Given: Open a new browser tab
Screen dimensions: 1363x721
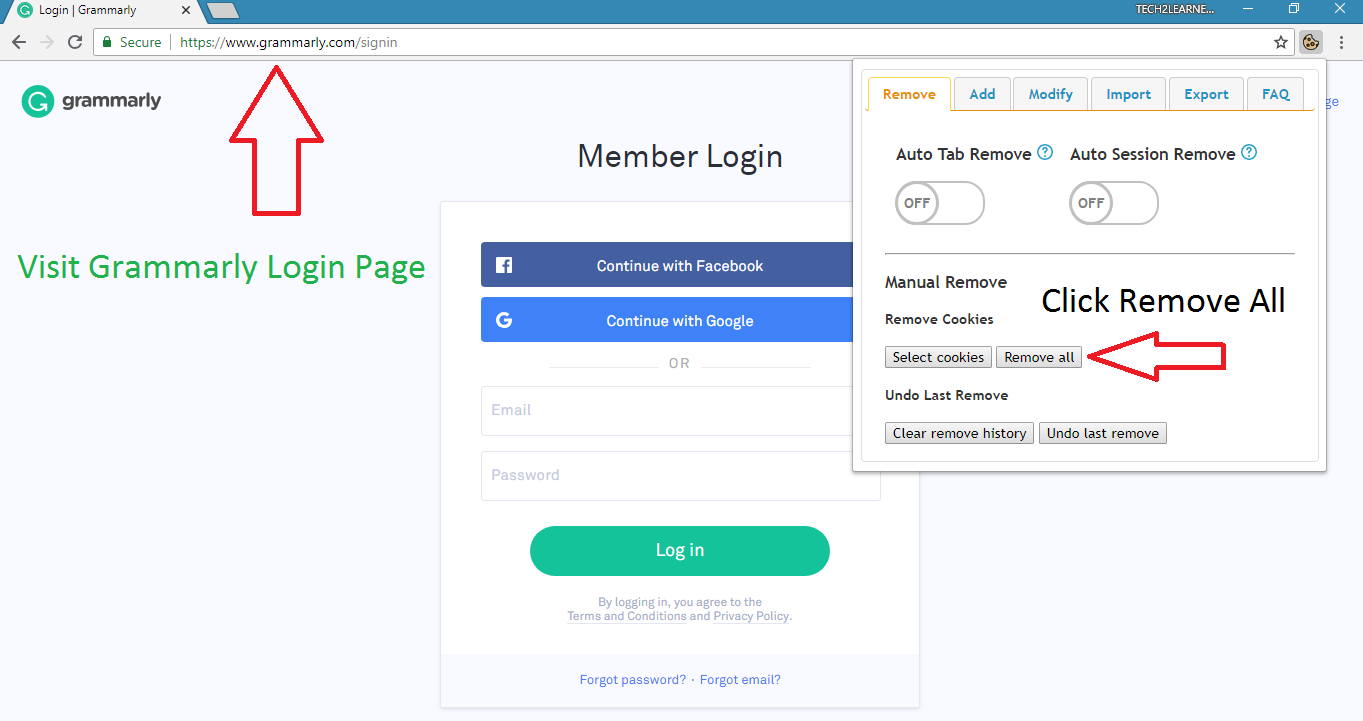Looking at the screenshot, I should pyautogui.click(x=222, y=10).
